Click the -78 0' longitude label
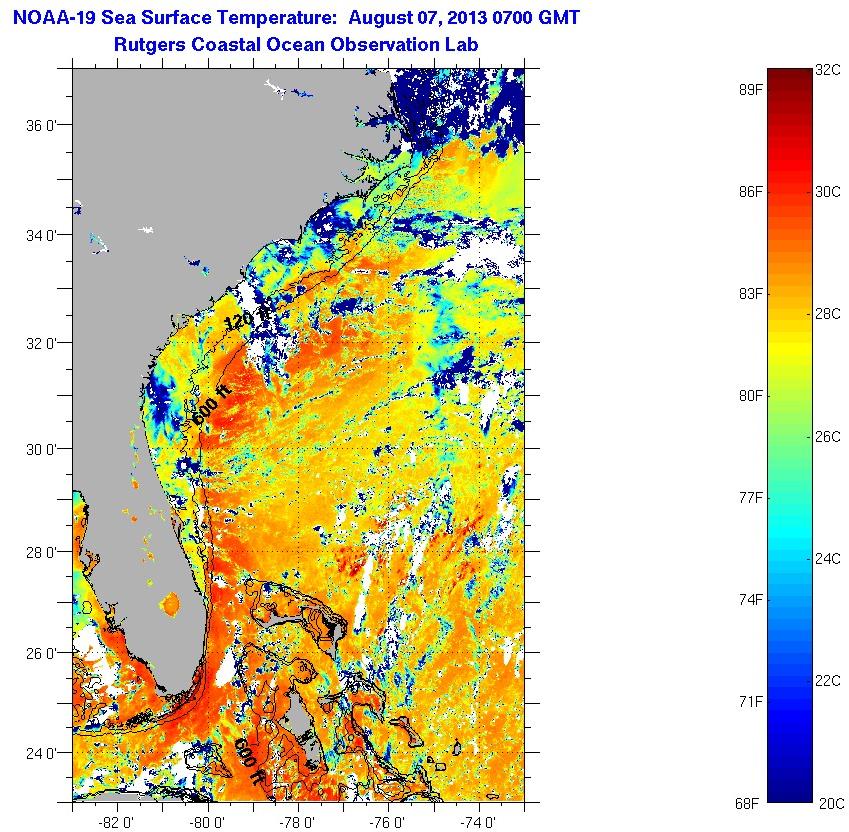Image resolution: width=849 pixels, height=832 pixels. (297, 822)
